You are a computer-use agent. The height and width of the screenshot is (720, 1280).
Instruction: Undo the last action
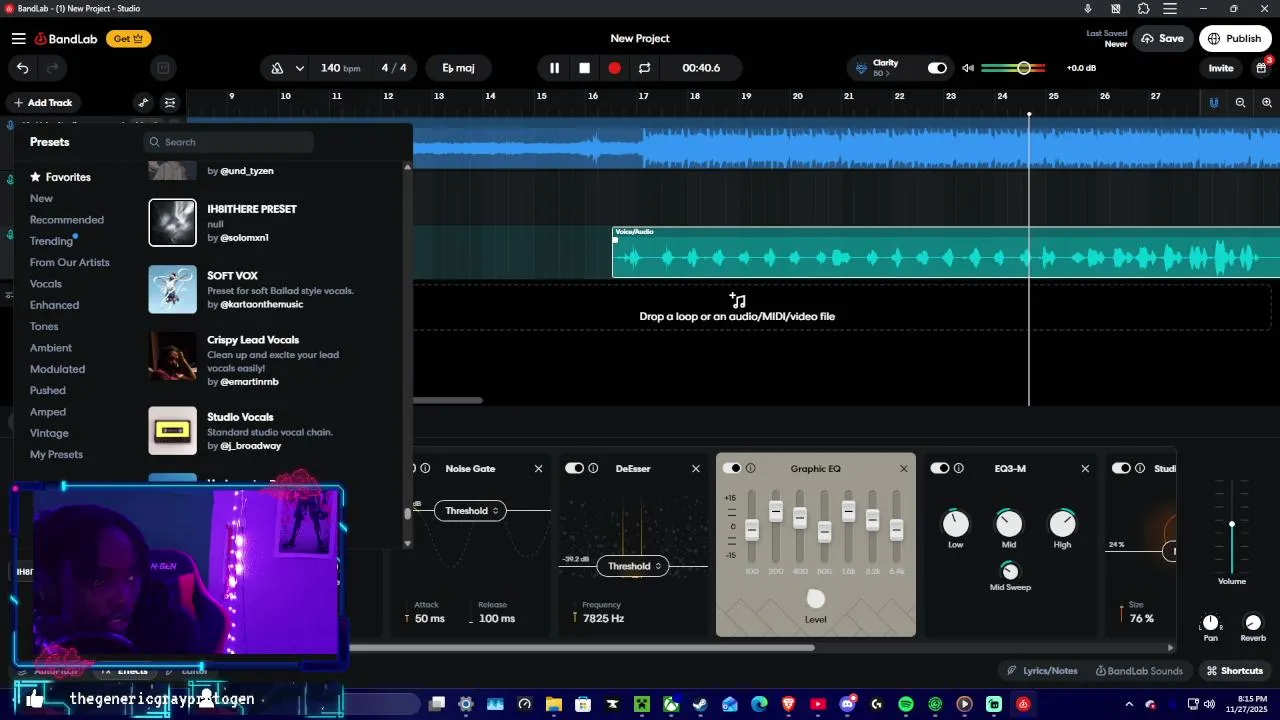(x=22, y=68)
